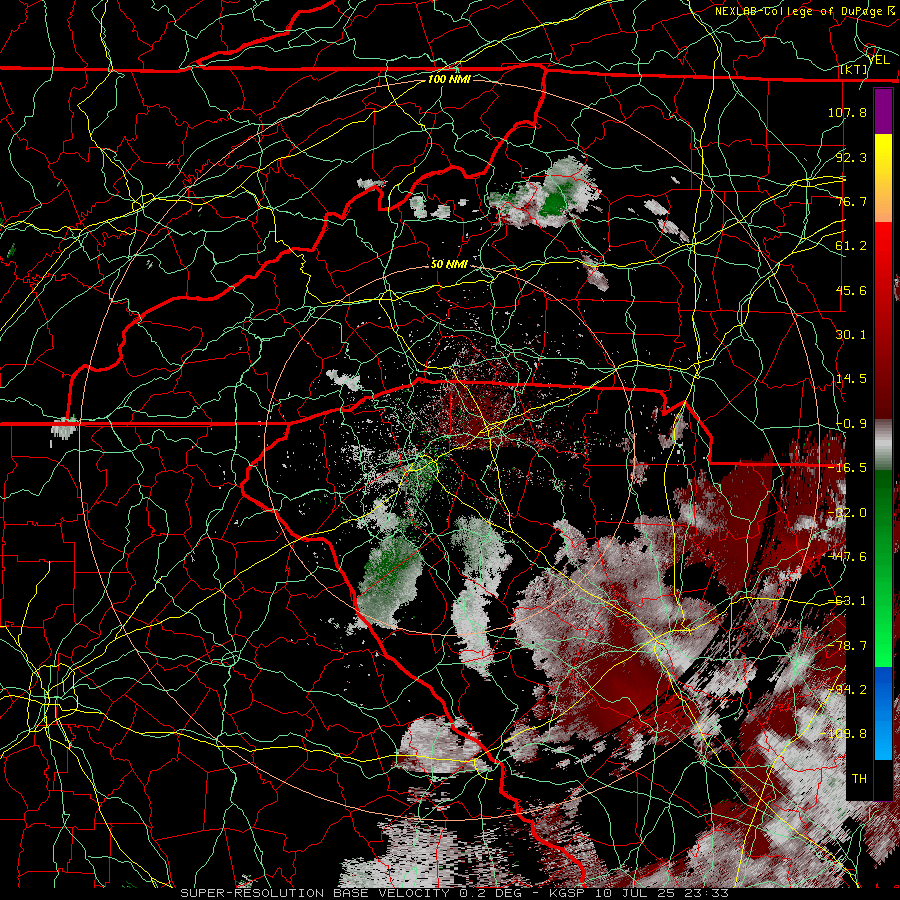This screenshot has width=900, height=900.
Task: Select the -47.6 velocity scale value
Action: tap(847, 557)
